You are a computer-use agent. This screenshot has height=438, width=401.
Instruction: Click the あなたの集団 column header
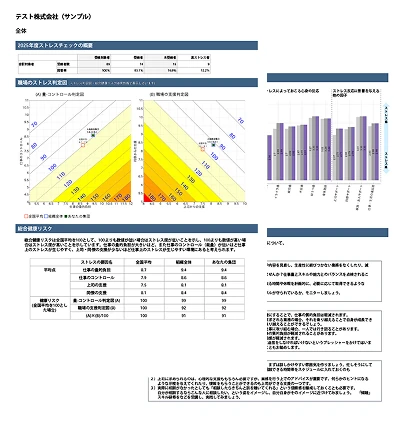pyautogui.click(x=224, y=262)
